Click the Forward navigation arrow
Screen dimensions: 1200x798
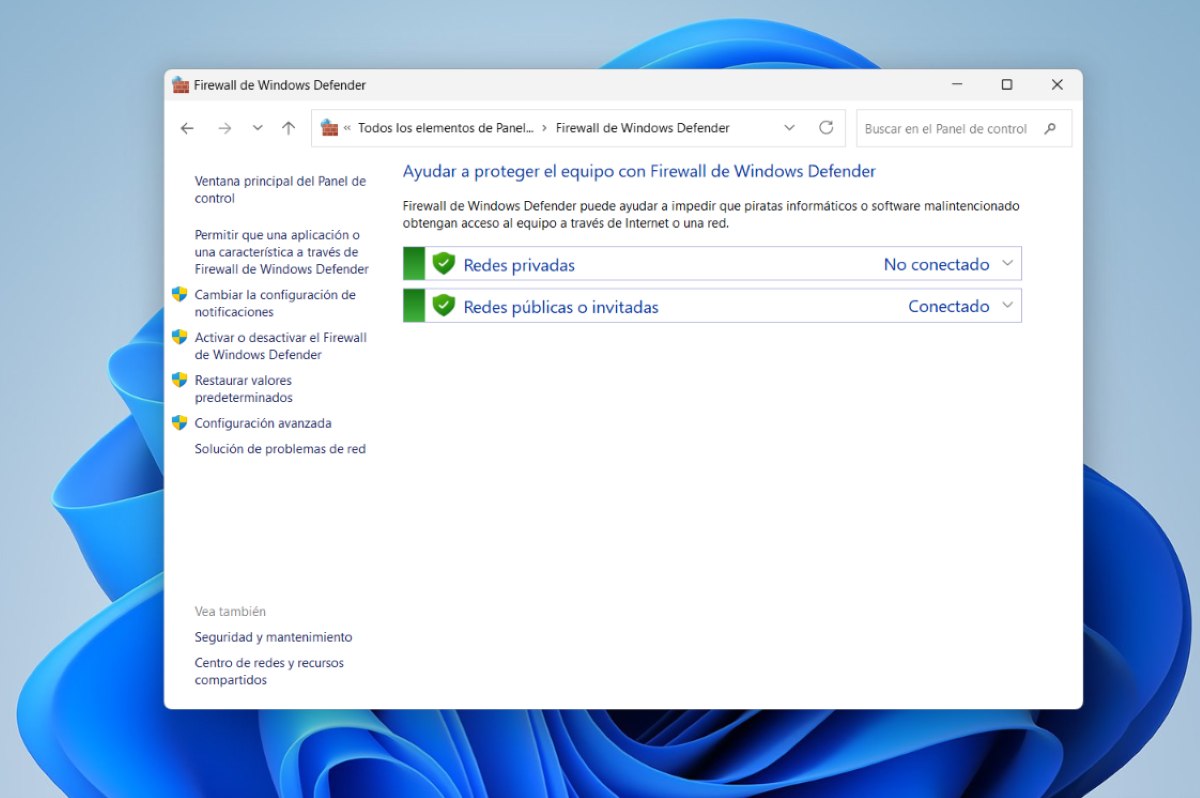[x=225, y=128]
